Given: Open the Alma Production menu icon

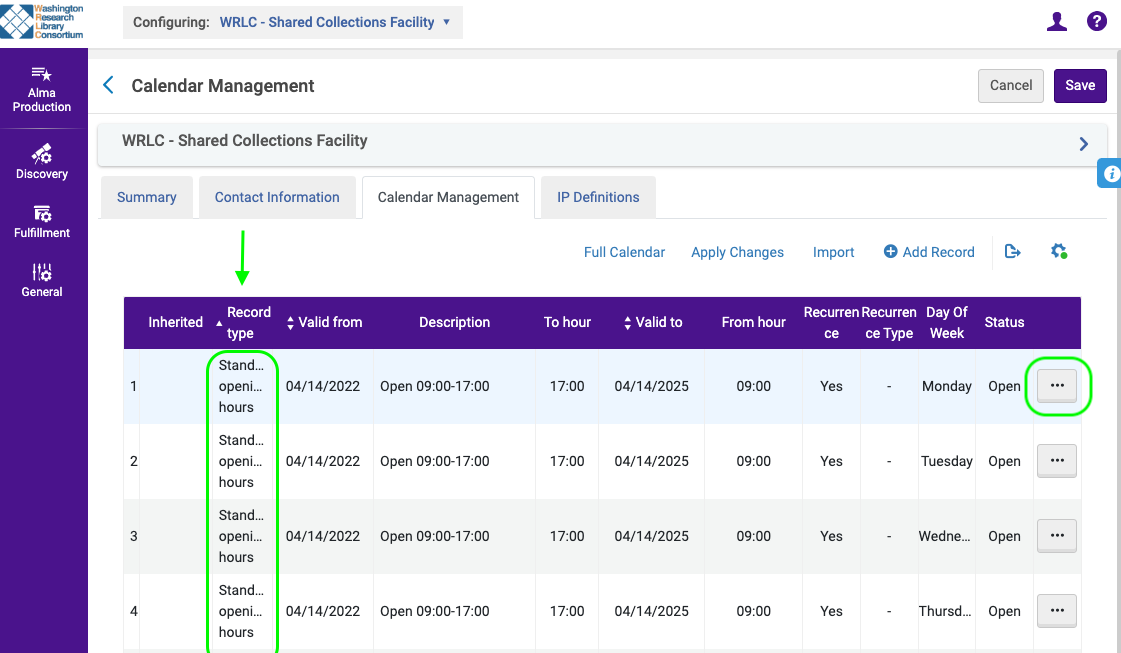Looking at the screenshot, I should pos(41,89).
